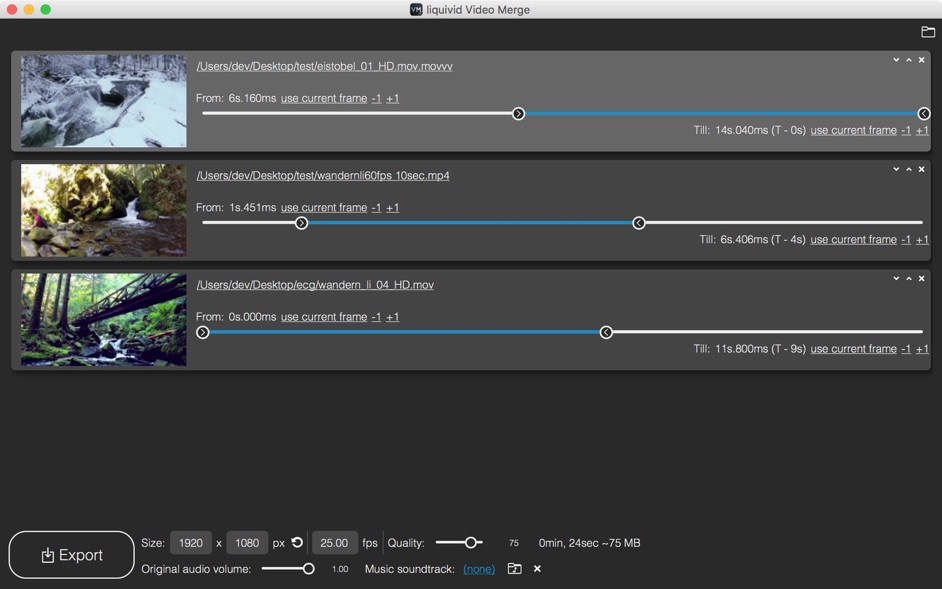The width and height of the screenshot is (942, 589).
Task: Step eistobel From point back one frame
Action: (x=376, y=98)
